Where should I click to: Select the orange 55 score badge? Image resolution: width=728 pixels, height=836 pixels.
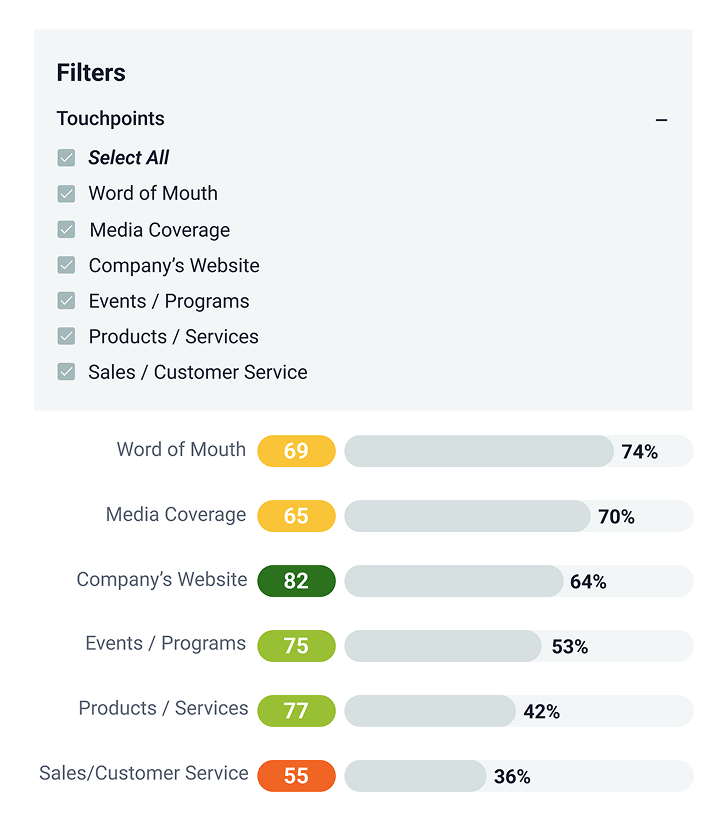click(296, 776)
